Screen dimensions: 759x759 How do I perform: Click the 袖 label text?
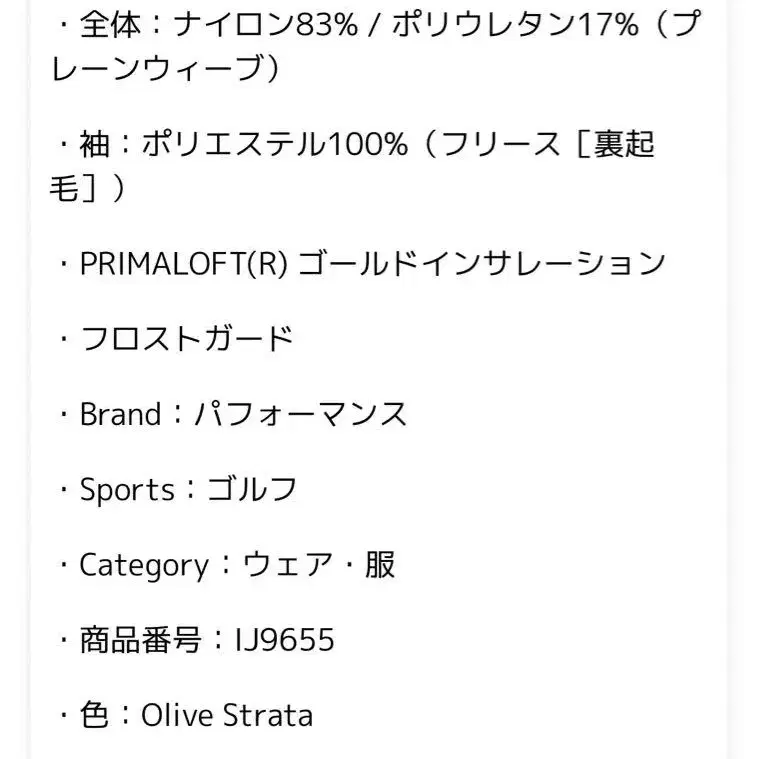[x=95, y=144]
